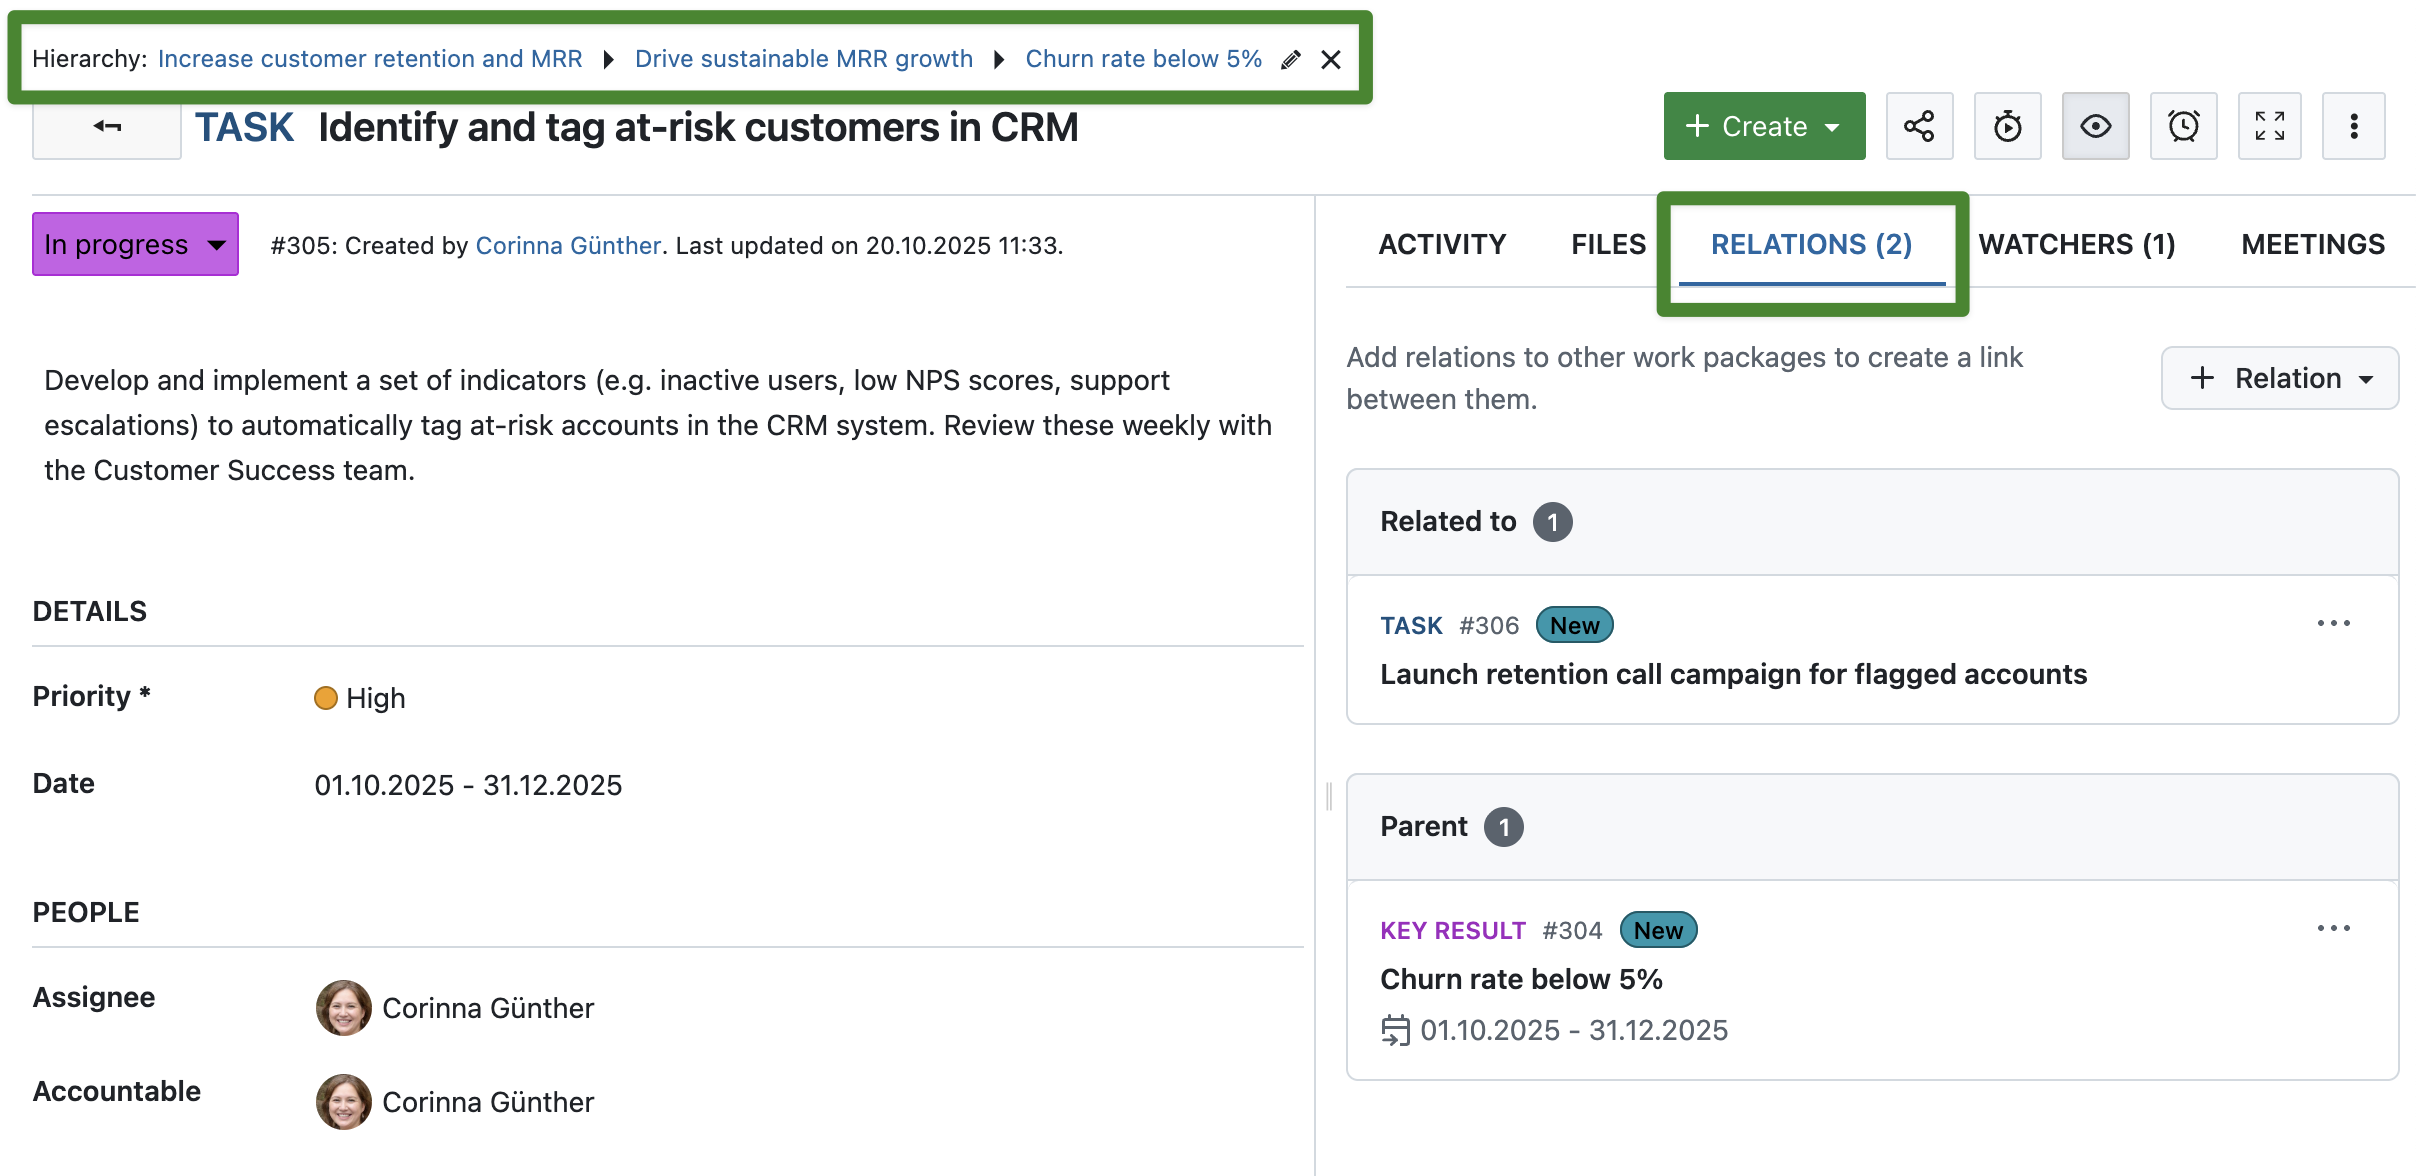Open options menu for task #306
The width and height of the screenshot is (2416, 1176).
[2335, 623]
